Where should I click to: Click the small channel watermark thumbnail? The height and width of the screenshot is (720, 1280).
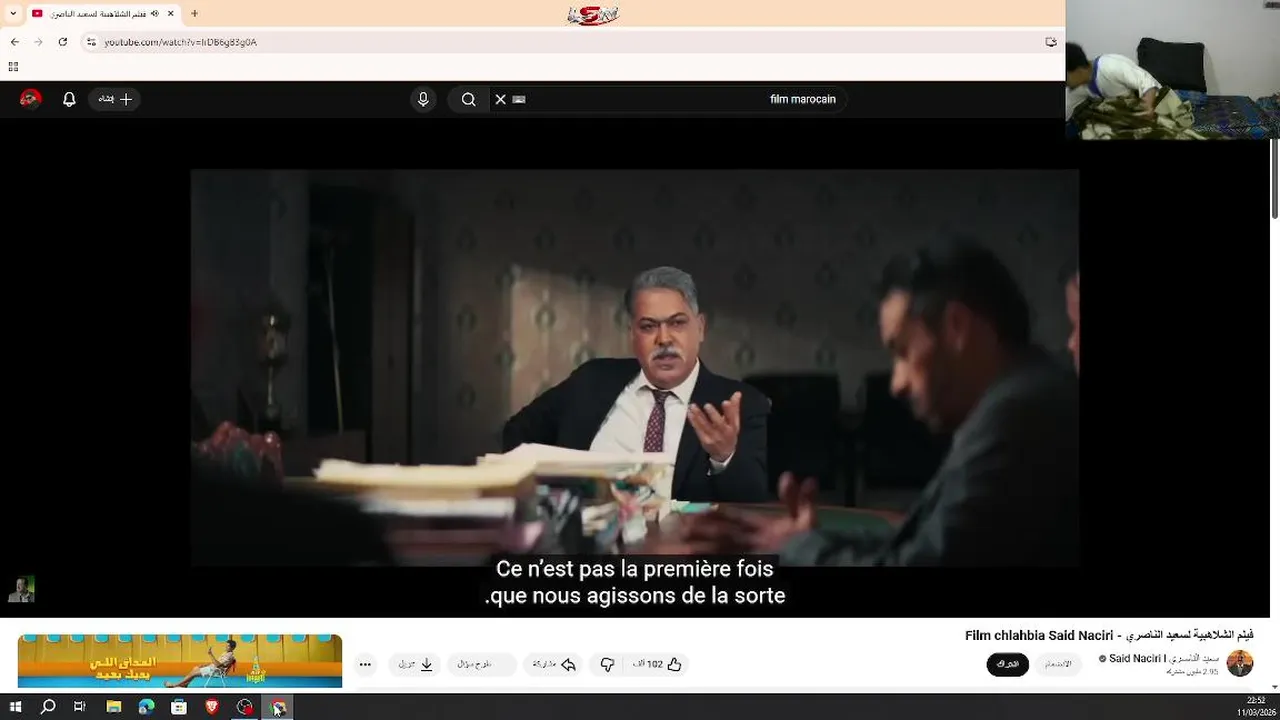(x=21, y=589)
